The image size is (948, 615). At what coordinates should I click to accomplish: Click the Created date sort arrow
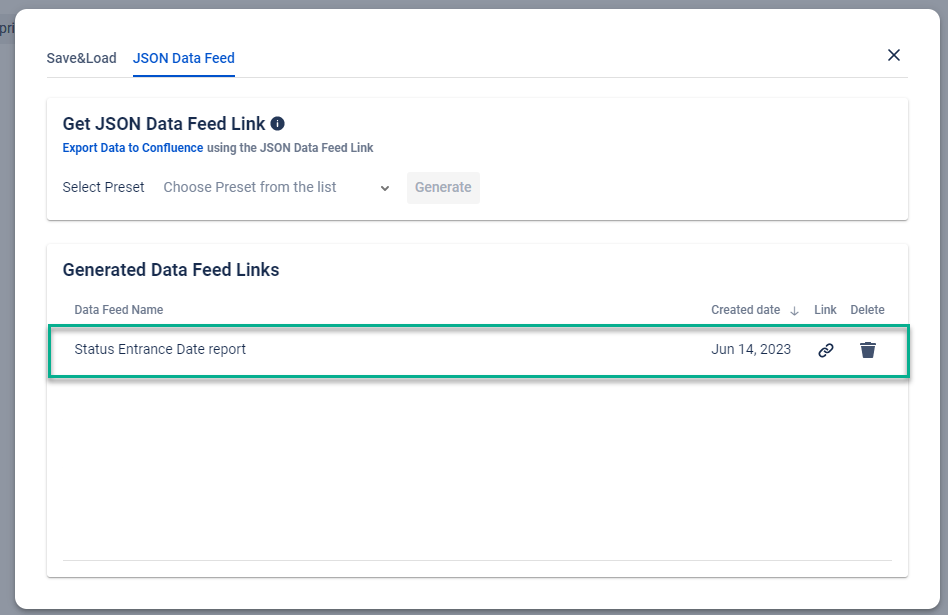point(794,311)
